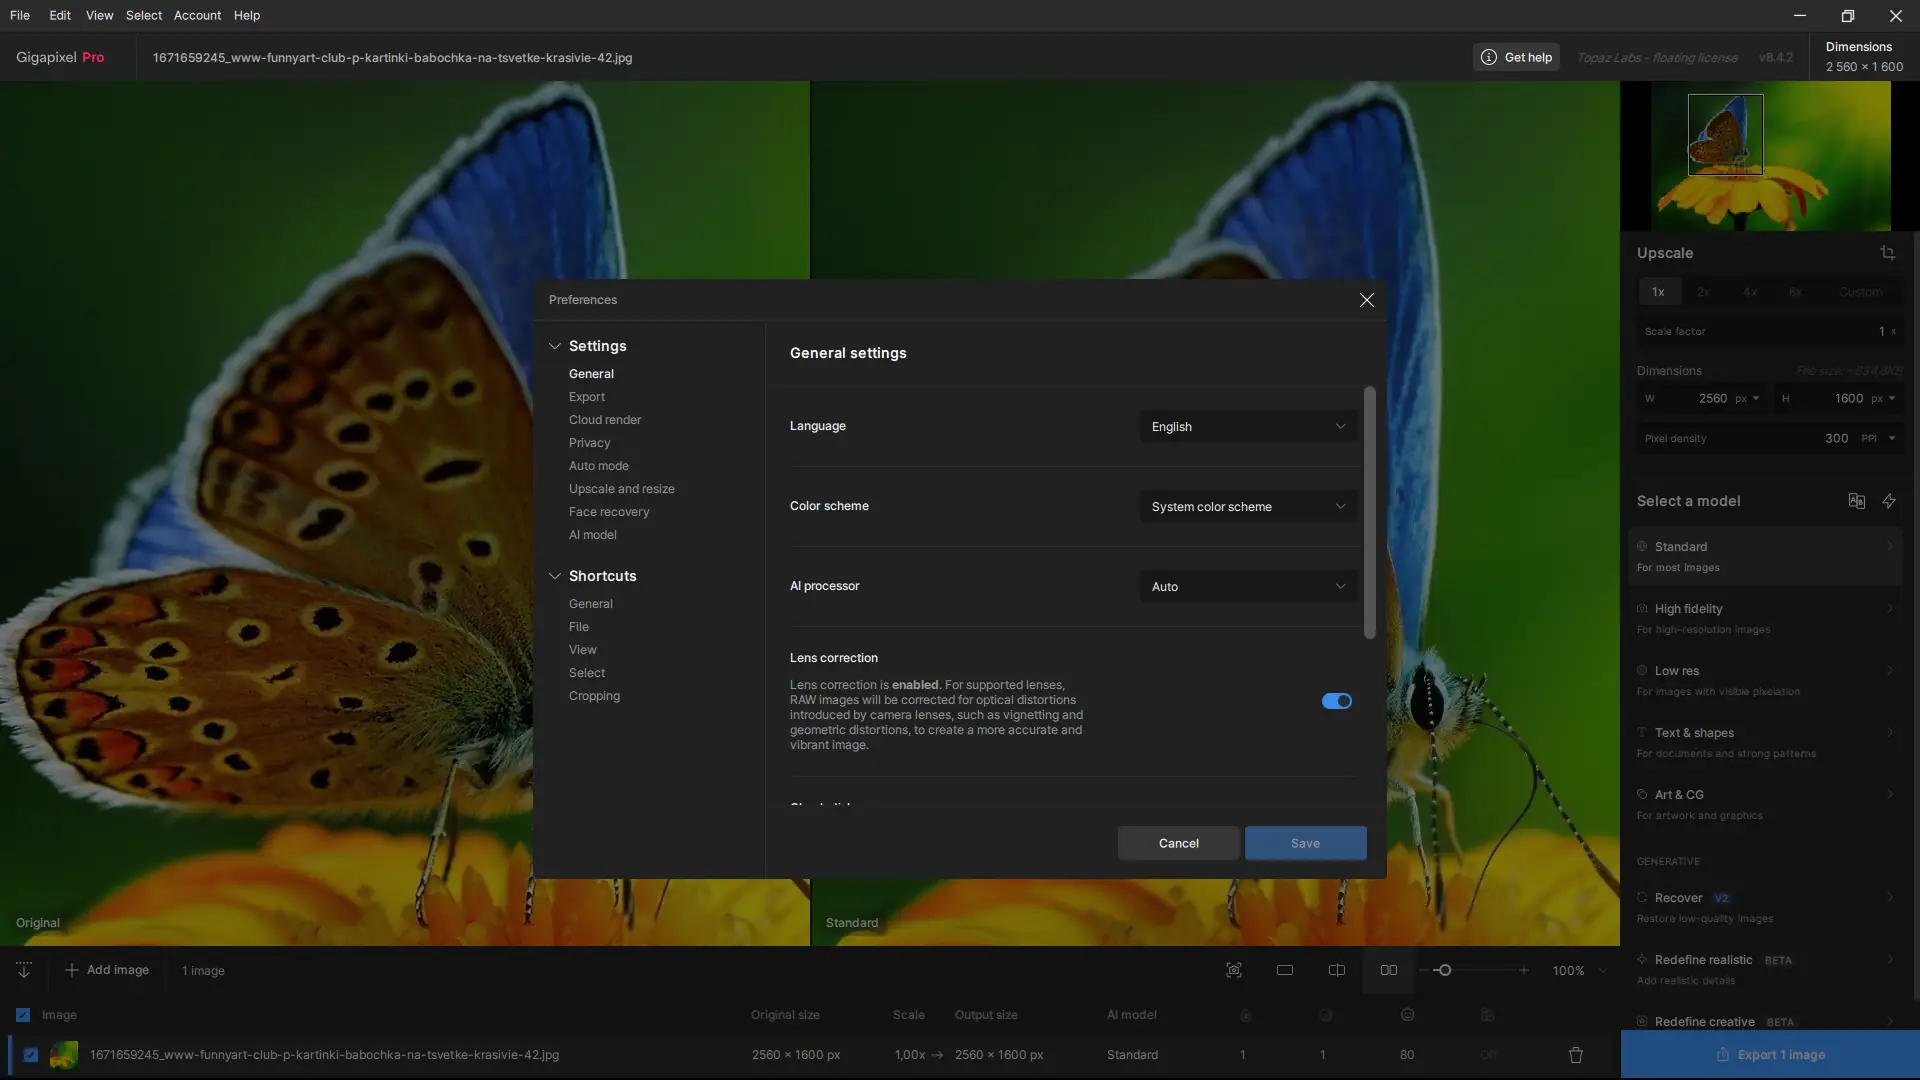This screenshot has width=1920, height=1080.
Task: Disable the Lens correction toggle
Action: coord(1336,701)
